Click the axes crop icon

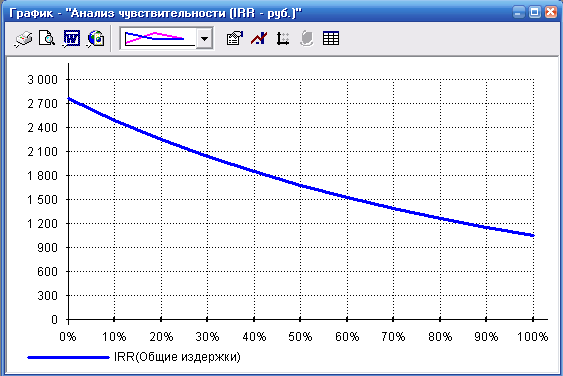coord(283,38)
